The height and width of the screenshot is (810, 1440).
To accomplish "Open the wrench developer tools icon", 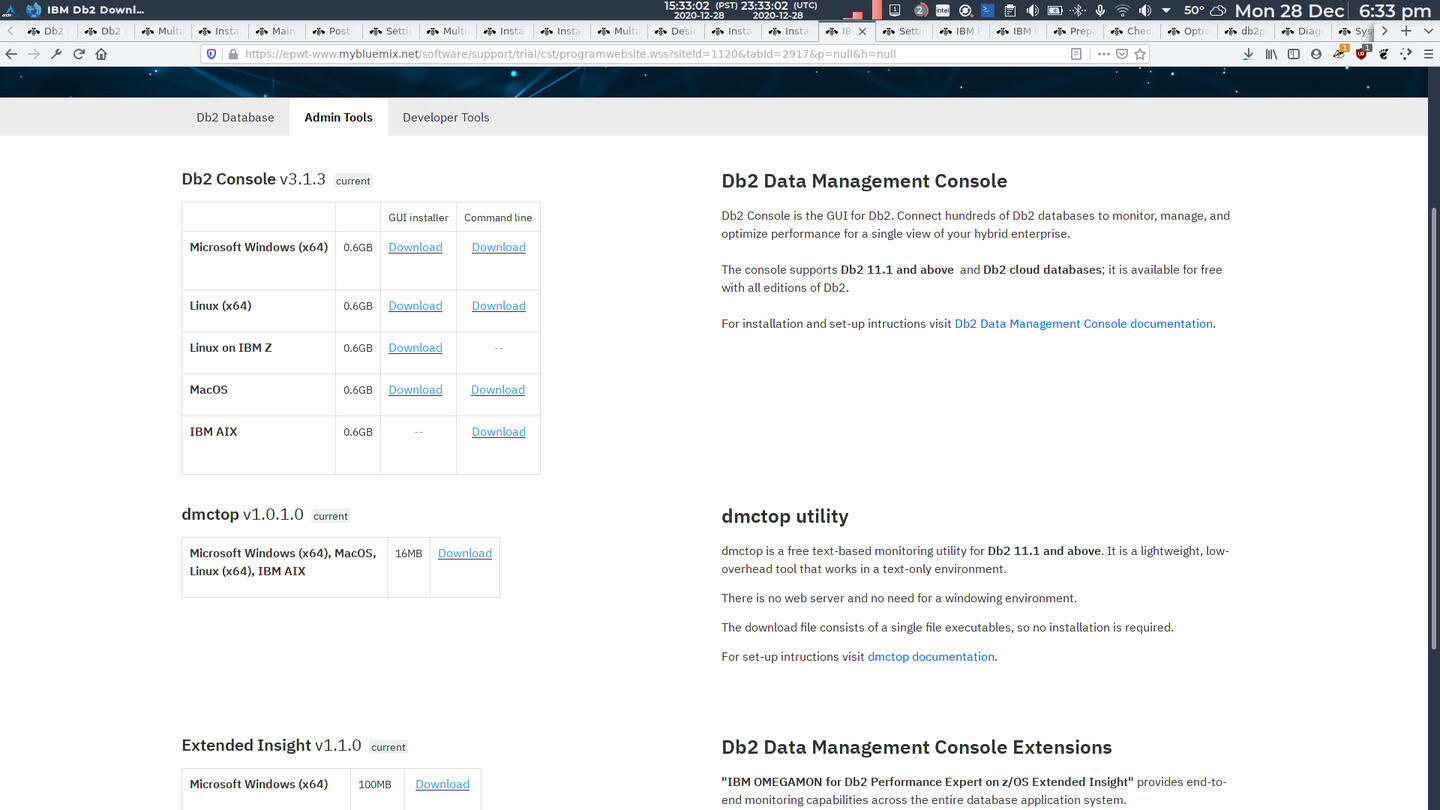I will click(x=56, y=54).
